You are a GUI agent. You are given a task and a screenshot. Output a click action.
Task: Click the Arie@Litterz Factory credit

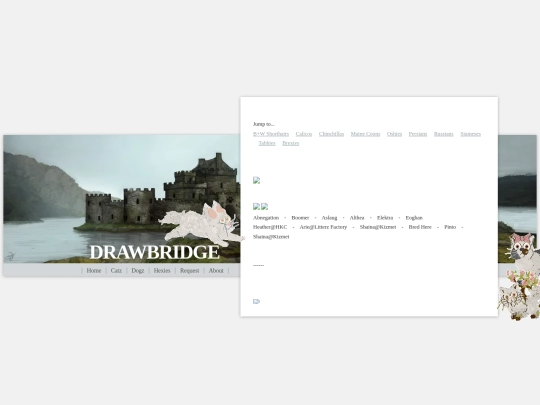pyautogui.click(x=323, y=227)
